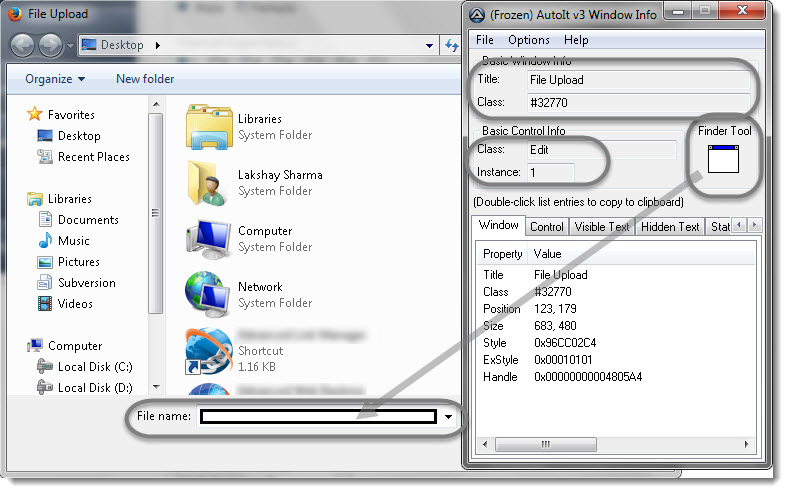Open the Help menu in AutoIt
788x493 pixels.
point(576,40)
